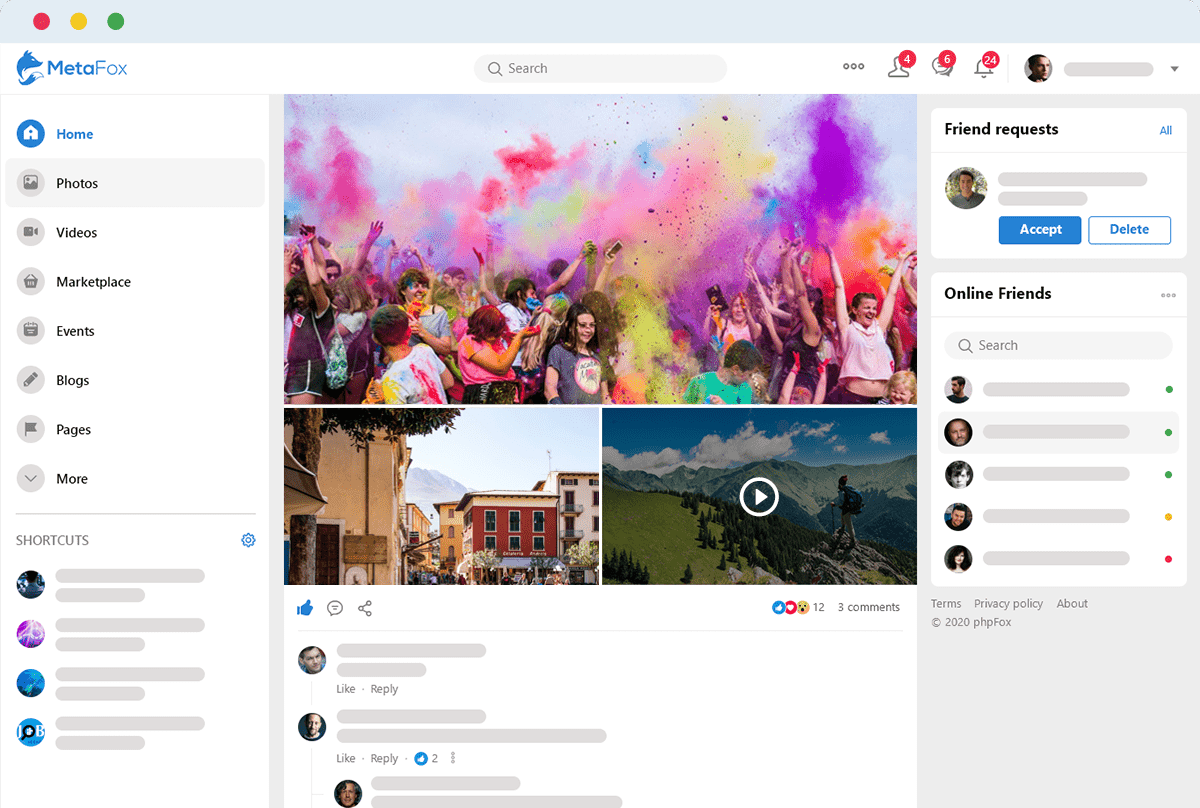This screenshot has height=808, width=1200.
Task: Open the three-dots apps menu in header
Action: (x=853, y=67)
